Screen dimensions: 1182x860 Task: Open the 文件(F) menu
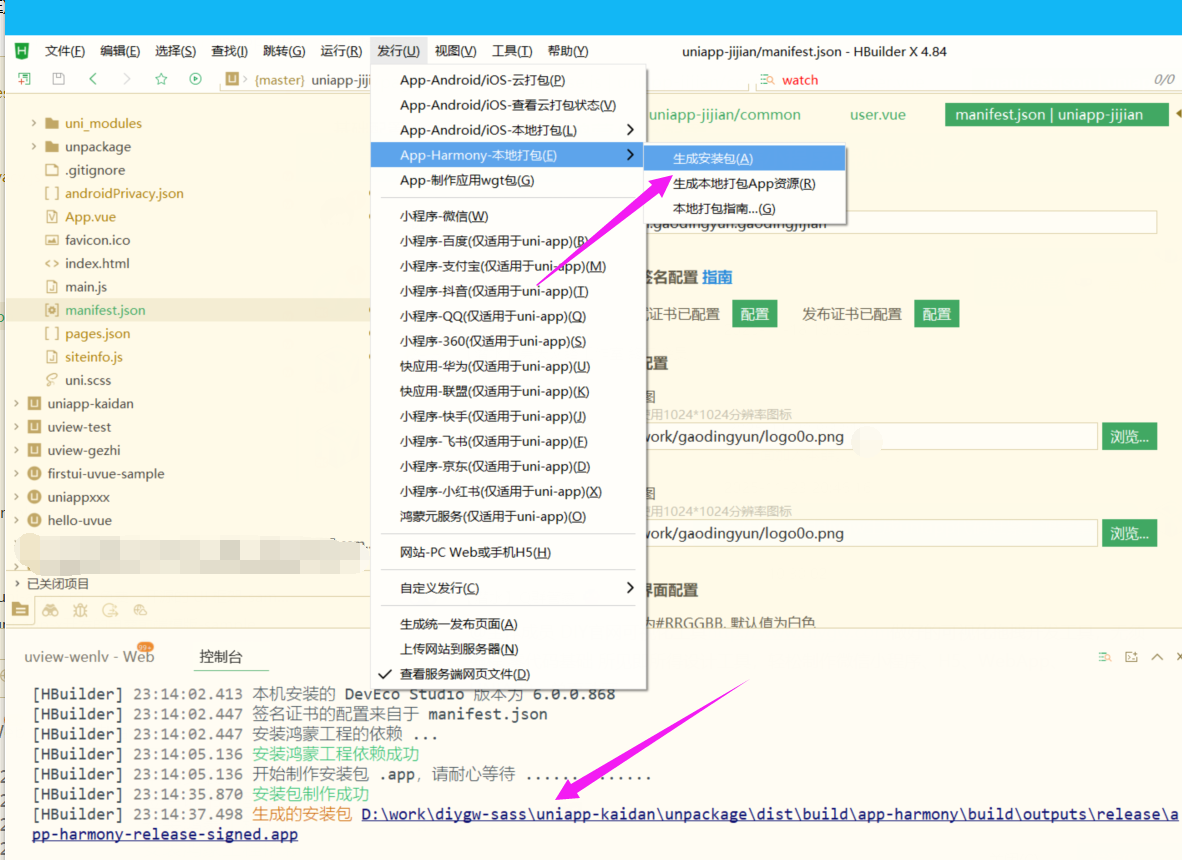pos(65,50)
